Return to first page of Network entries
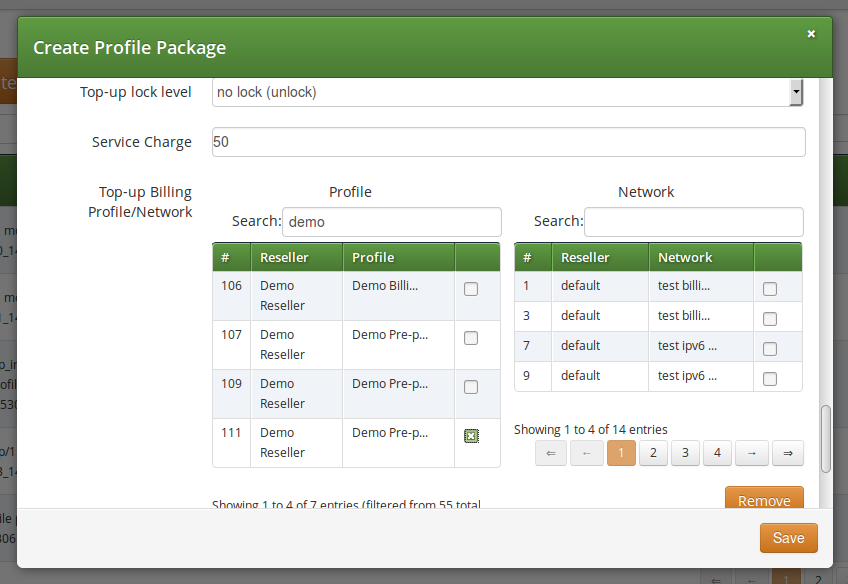848x584 pixels. [x=551, y=453]
